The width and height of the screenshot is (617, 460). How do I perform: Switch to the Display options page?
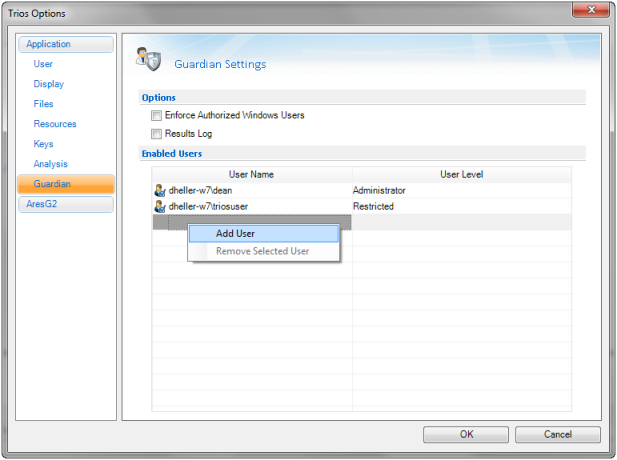[x=48, y=84]
